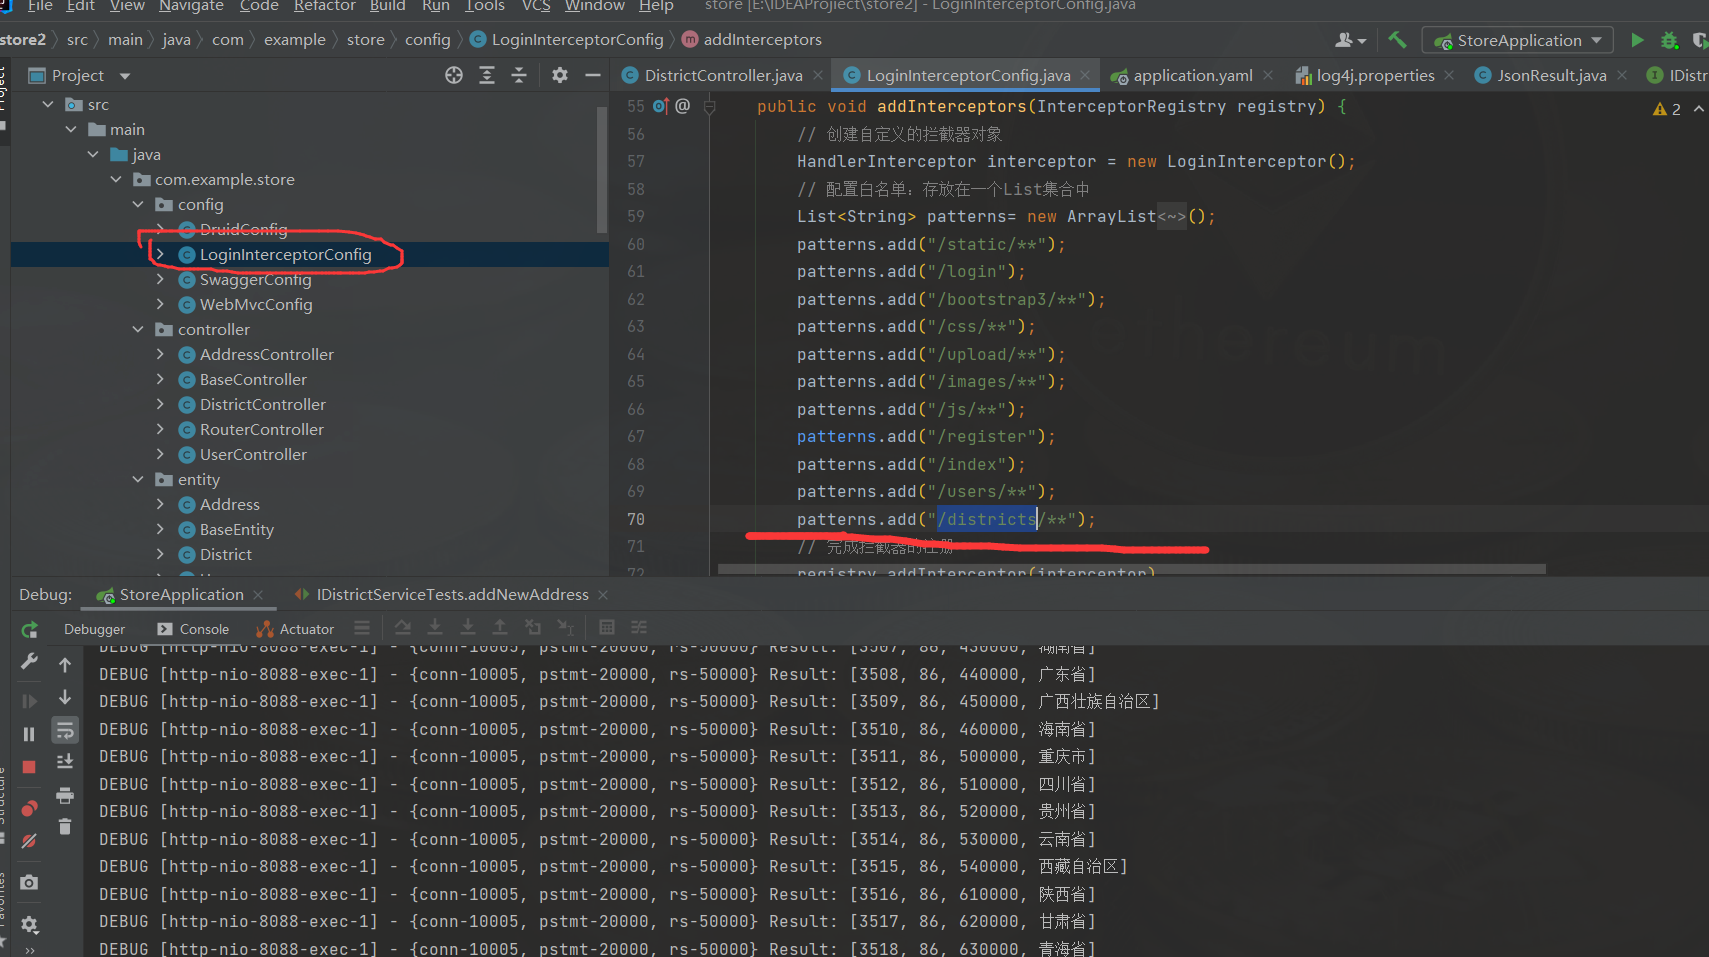
Task: Pause the running program
Action: 29,734
